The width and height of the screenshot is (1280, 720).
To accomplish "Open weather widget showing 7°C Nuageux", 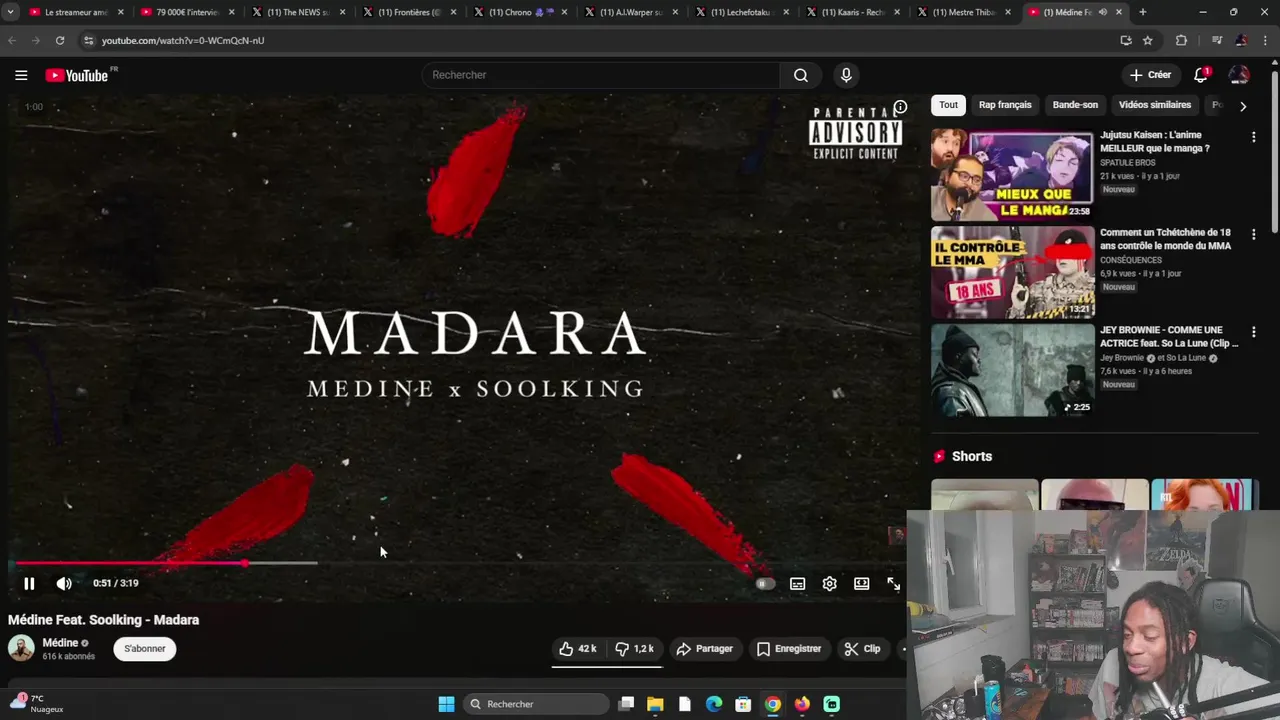I will point(38,704).
